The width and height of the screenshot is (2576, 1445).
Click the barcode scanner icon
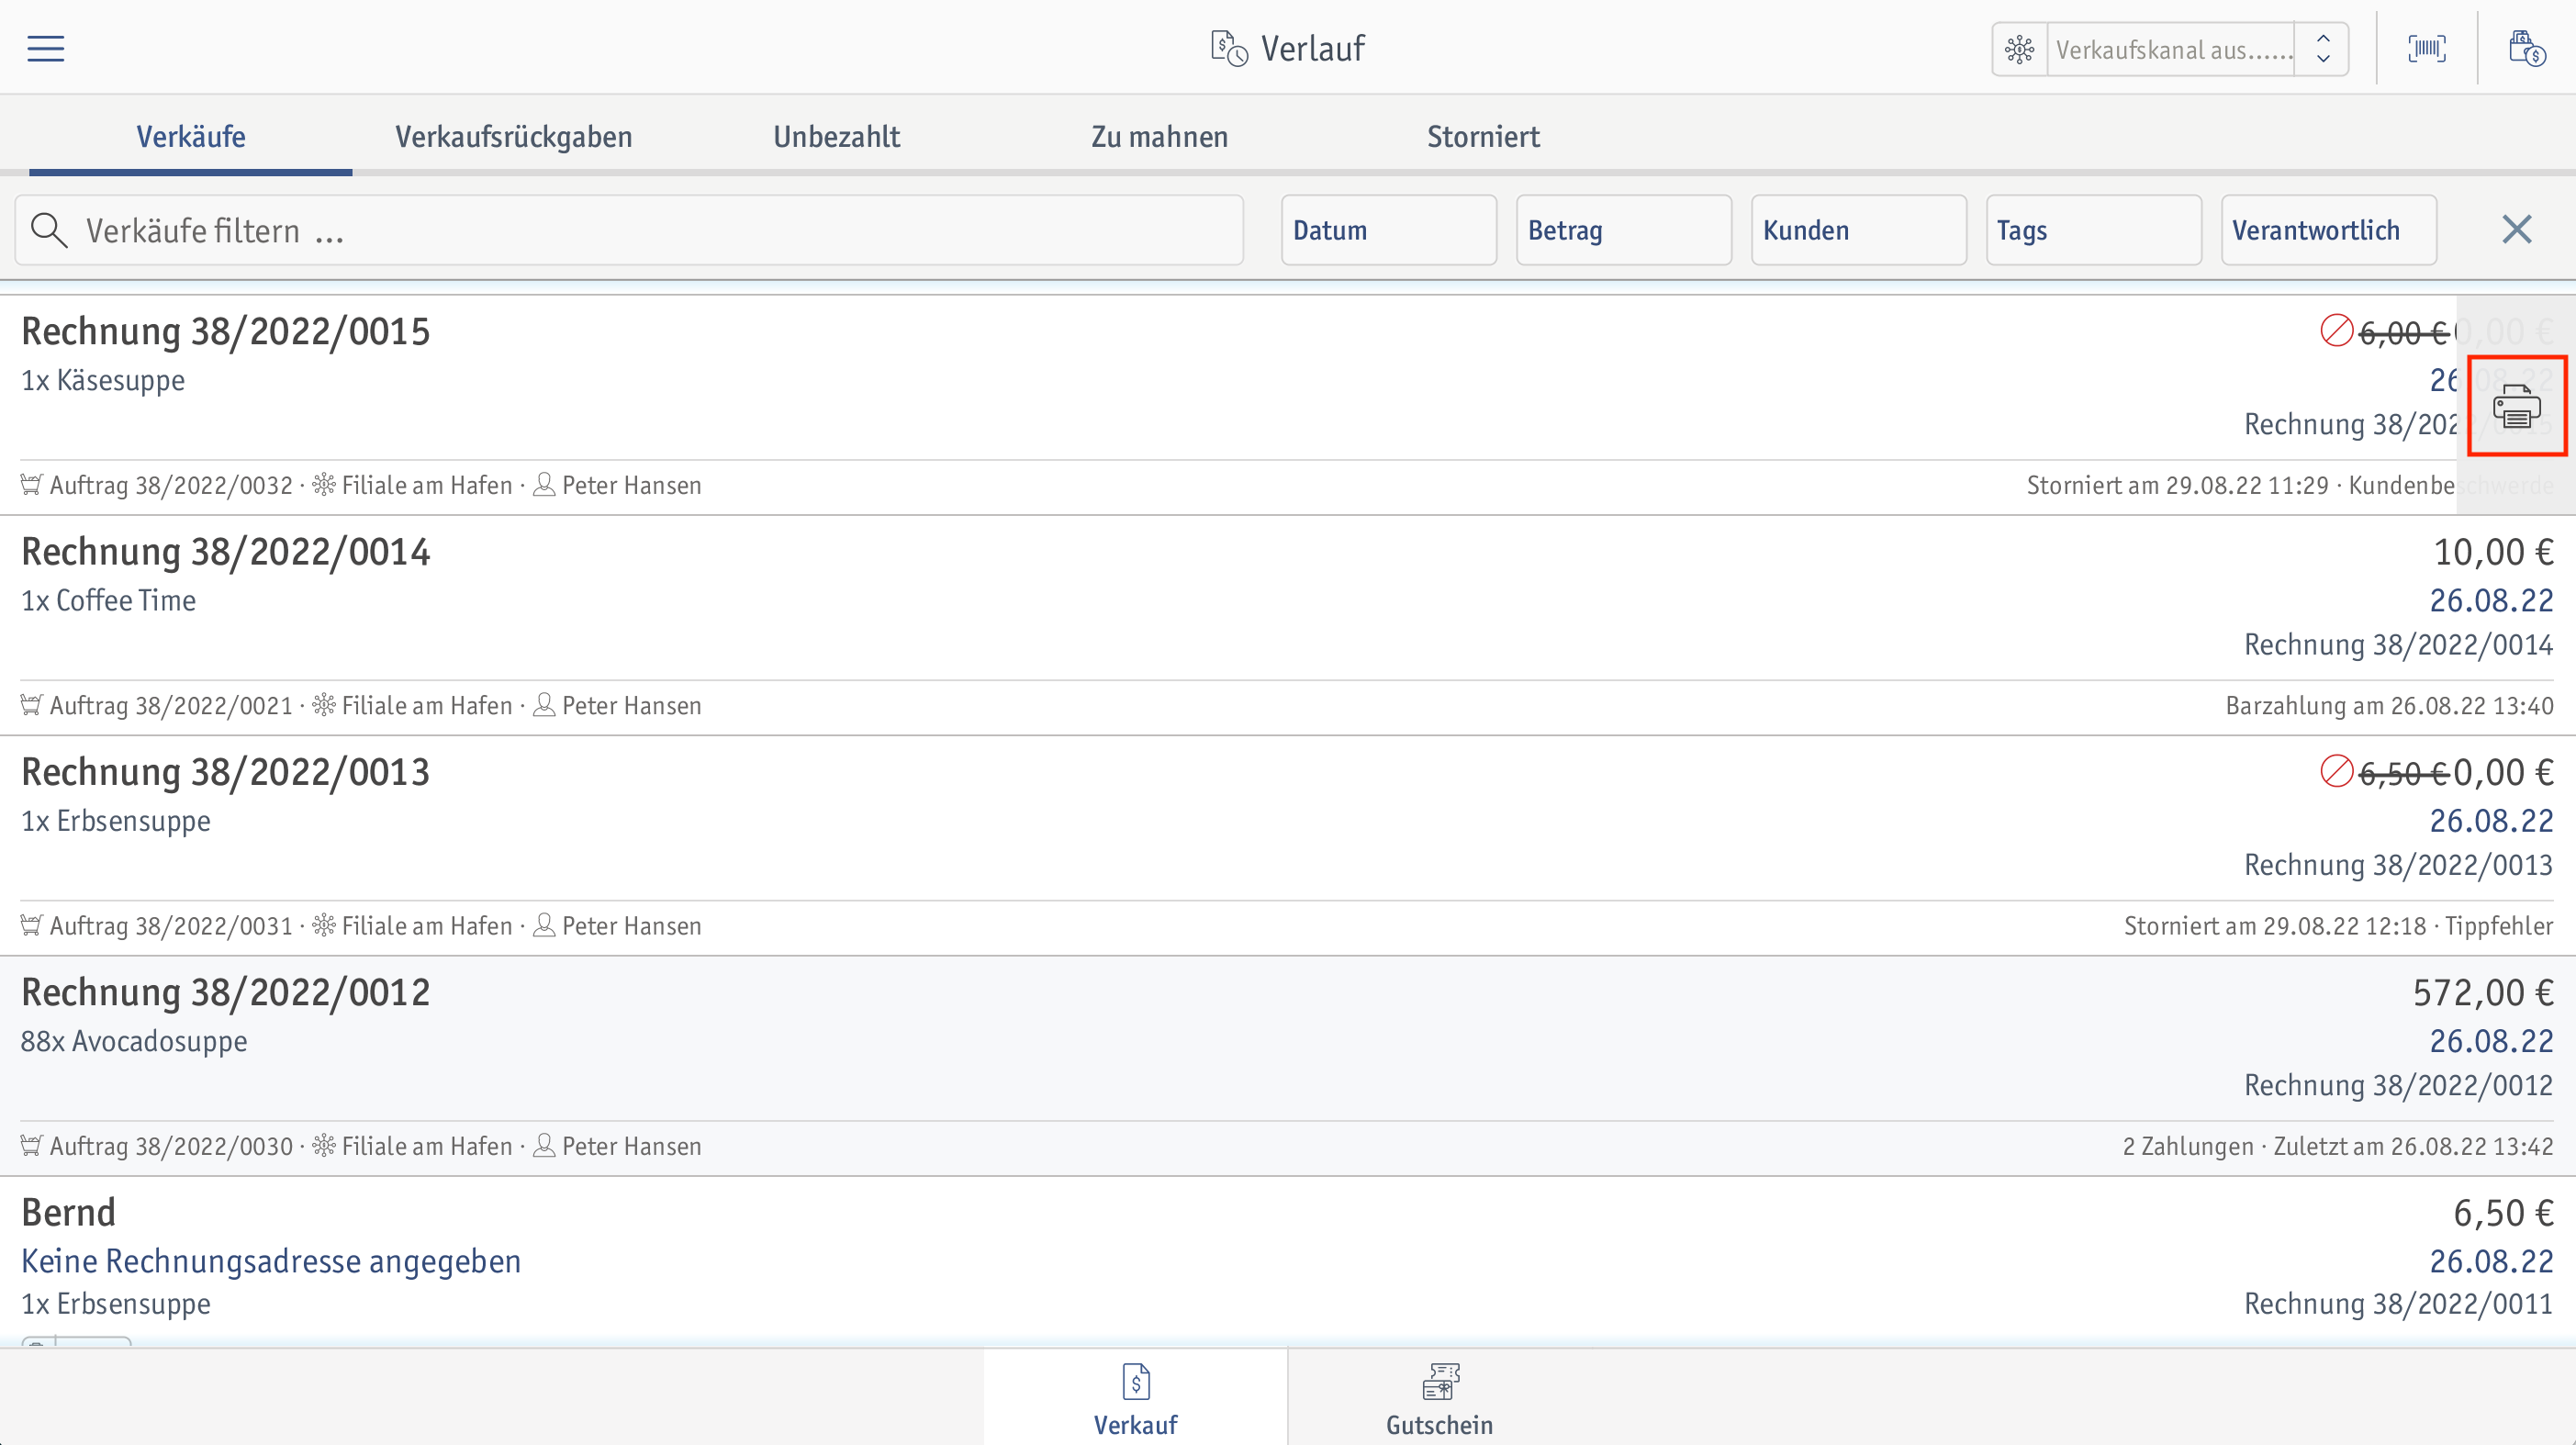coord(2427,48)
